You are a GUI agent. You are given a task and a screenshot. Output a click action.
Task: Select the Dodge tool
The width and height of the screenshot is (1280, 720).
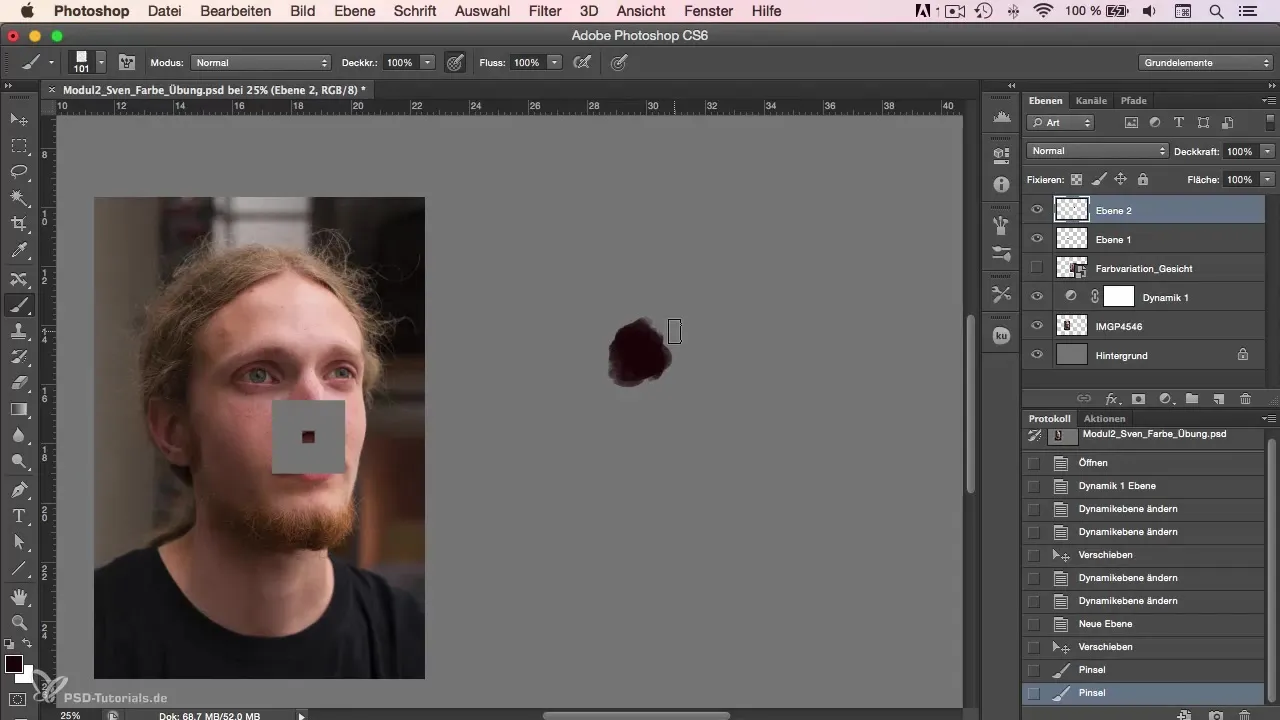19,462
